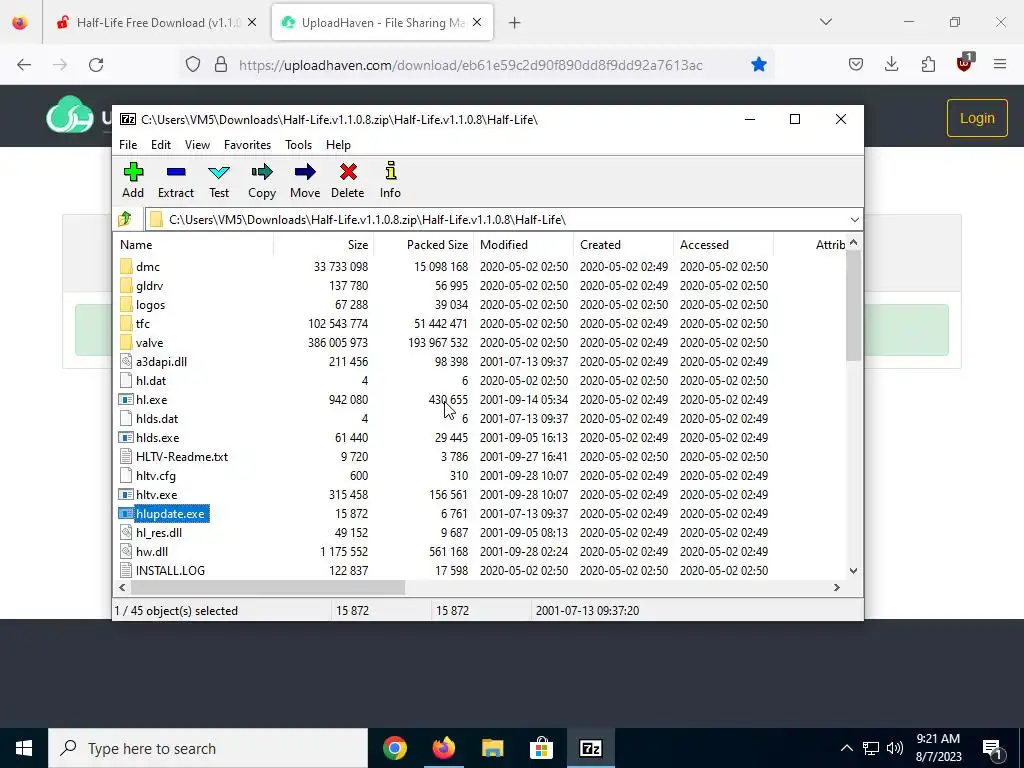
Task: Bookmark star icon in Firefox address bar
Action: pyautogui.click(x=758, y=65)
